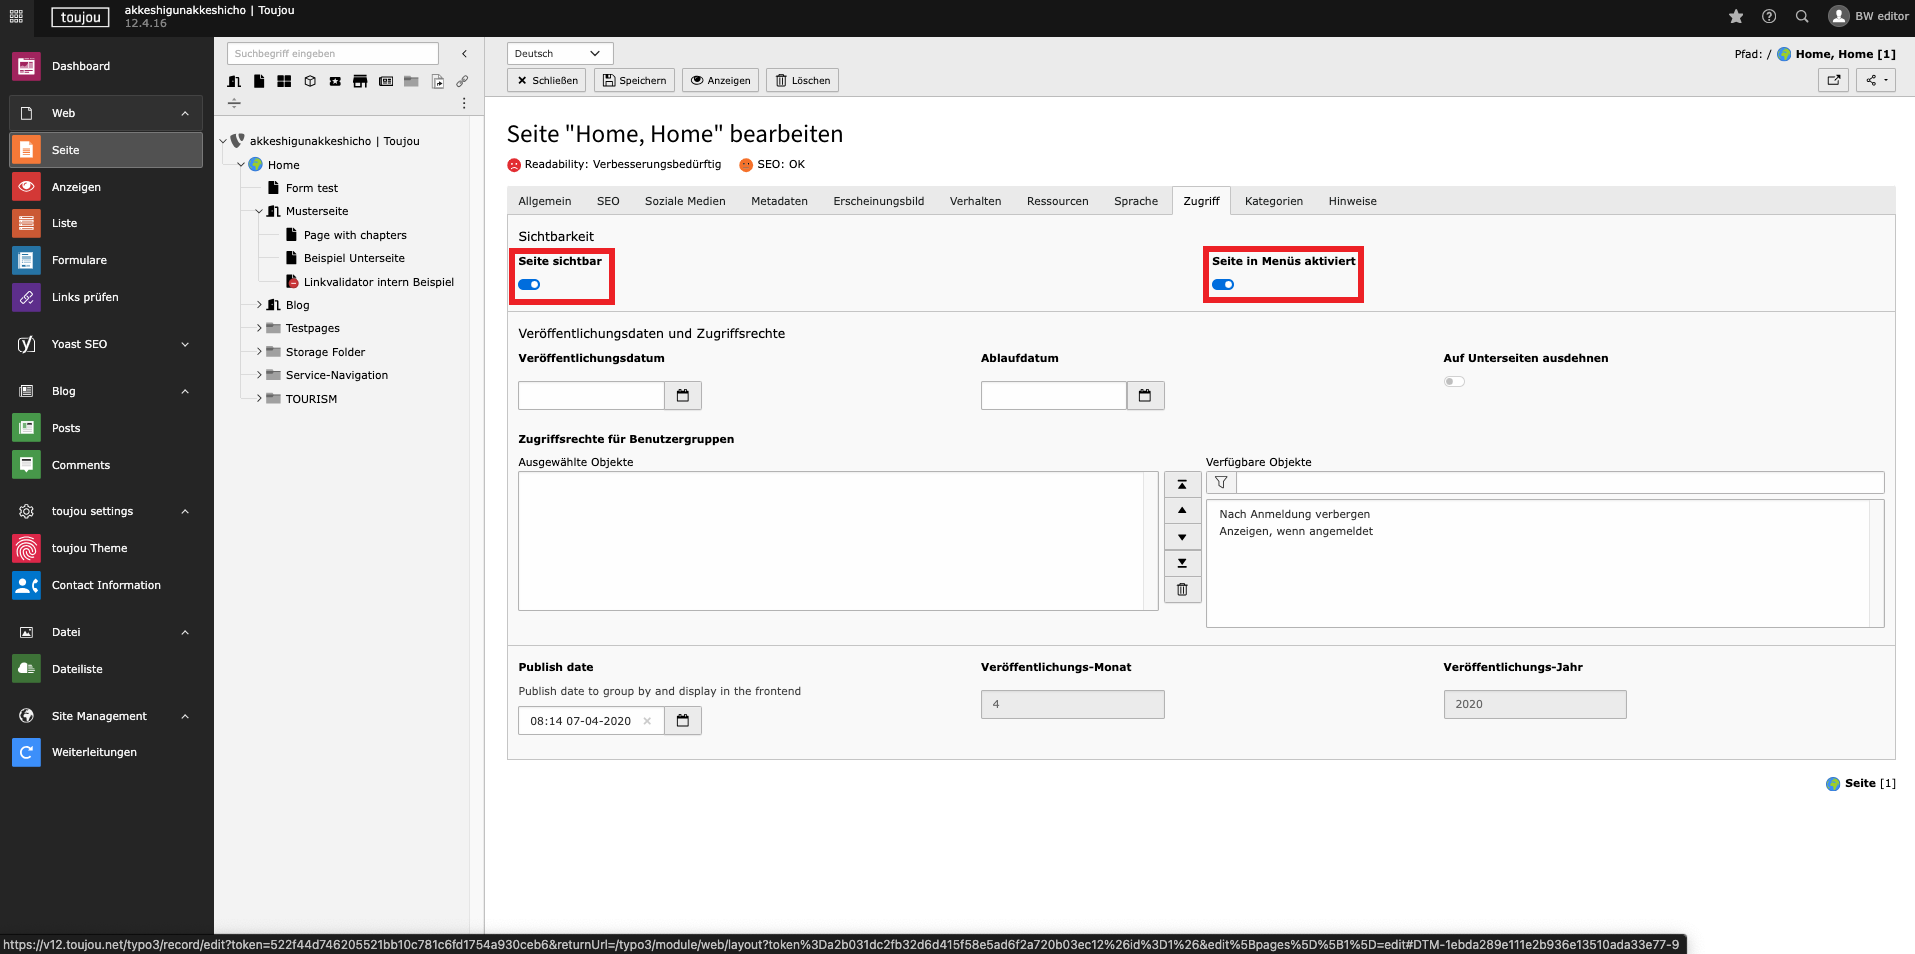Viewport: 1915px width, 954px height.
Task: Toggle Auf Unterseiten ausdehnen switch
Action: click(x=1454, y=381)
